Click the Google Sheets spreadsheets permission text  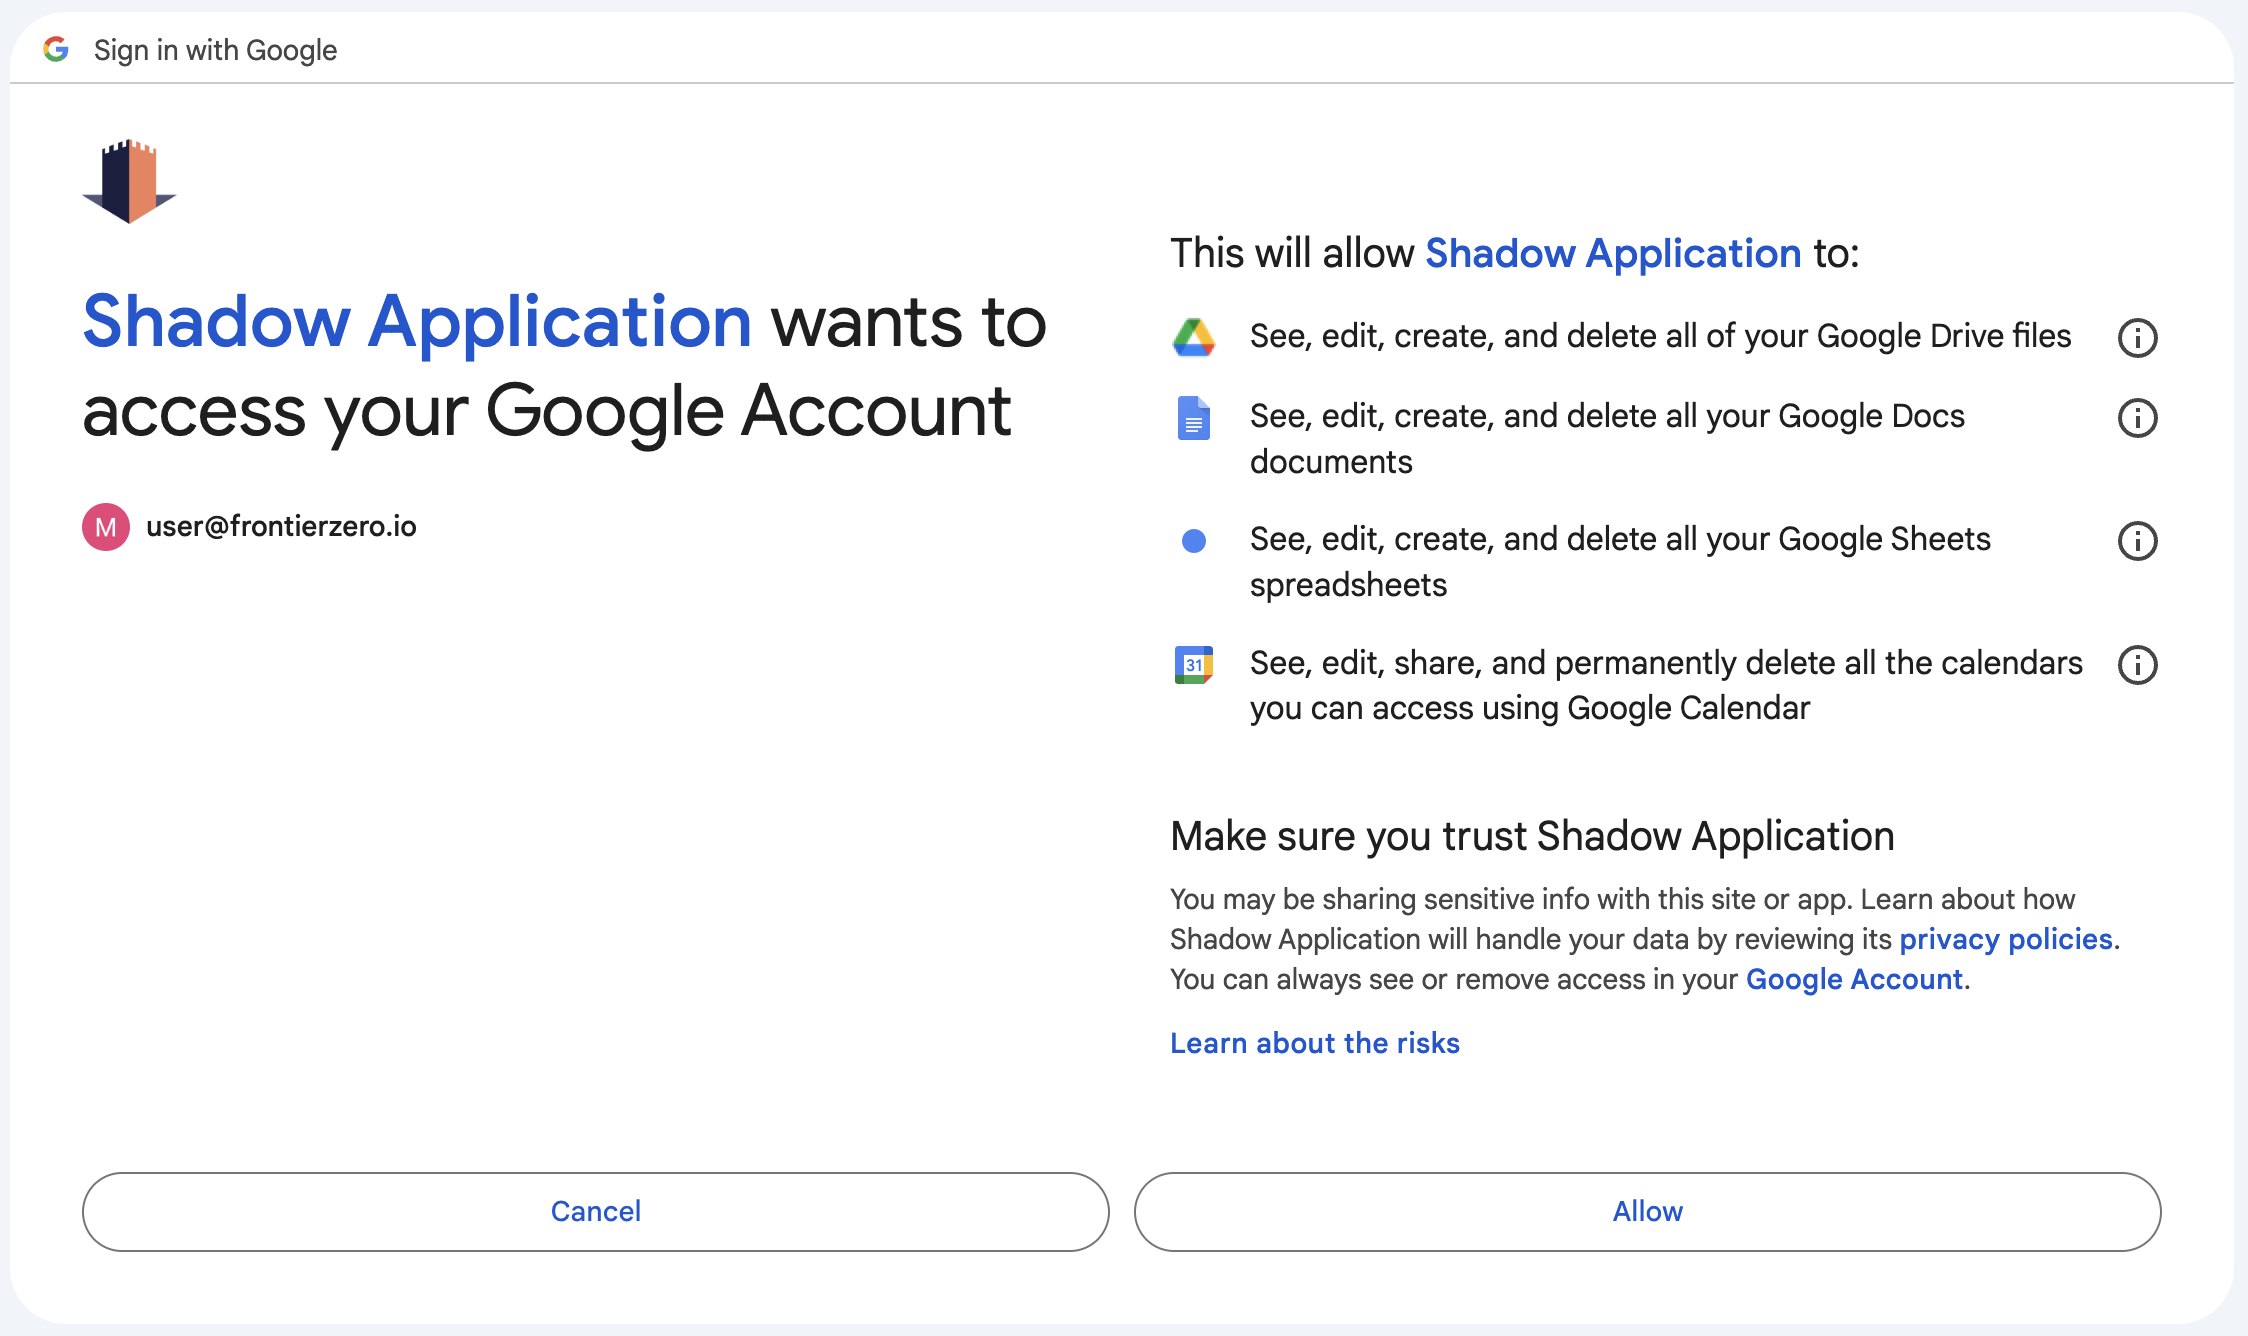pyautogui.click(x=1620, y=562)
